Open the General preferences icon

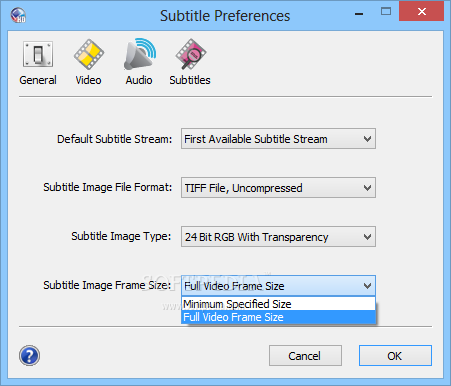(x=38, y=54)
